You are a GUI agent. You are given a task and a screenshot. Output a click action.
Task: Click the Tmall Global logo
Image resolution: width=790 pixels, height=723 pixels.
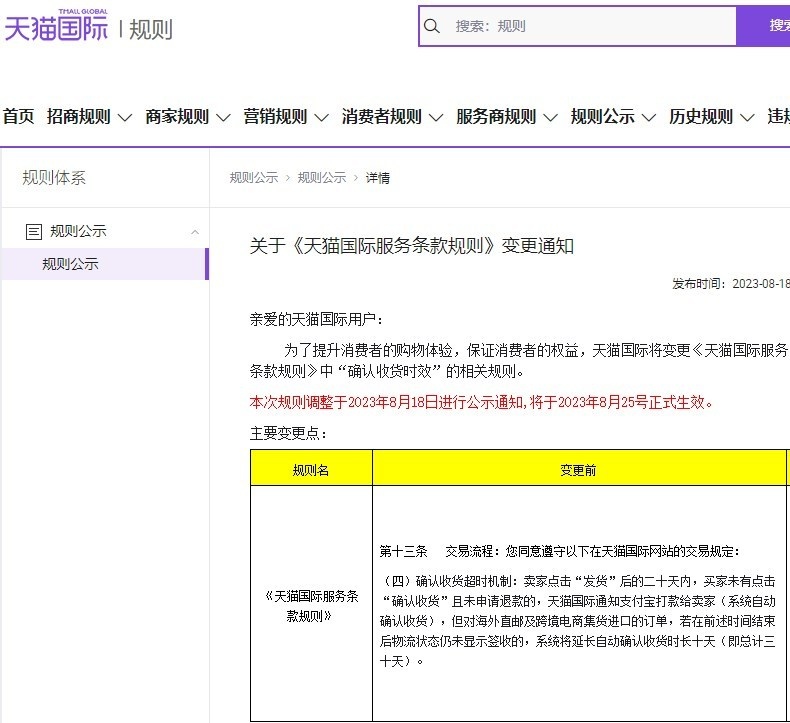[56, 25]
